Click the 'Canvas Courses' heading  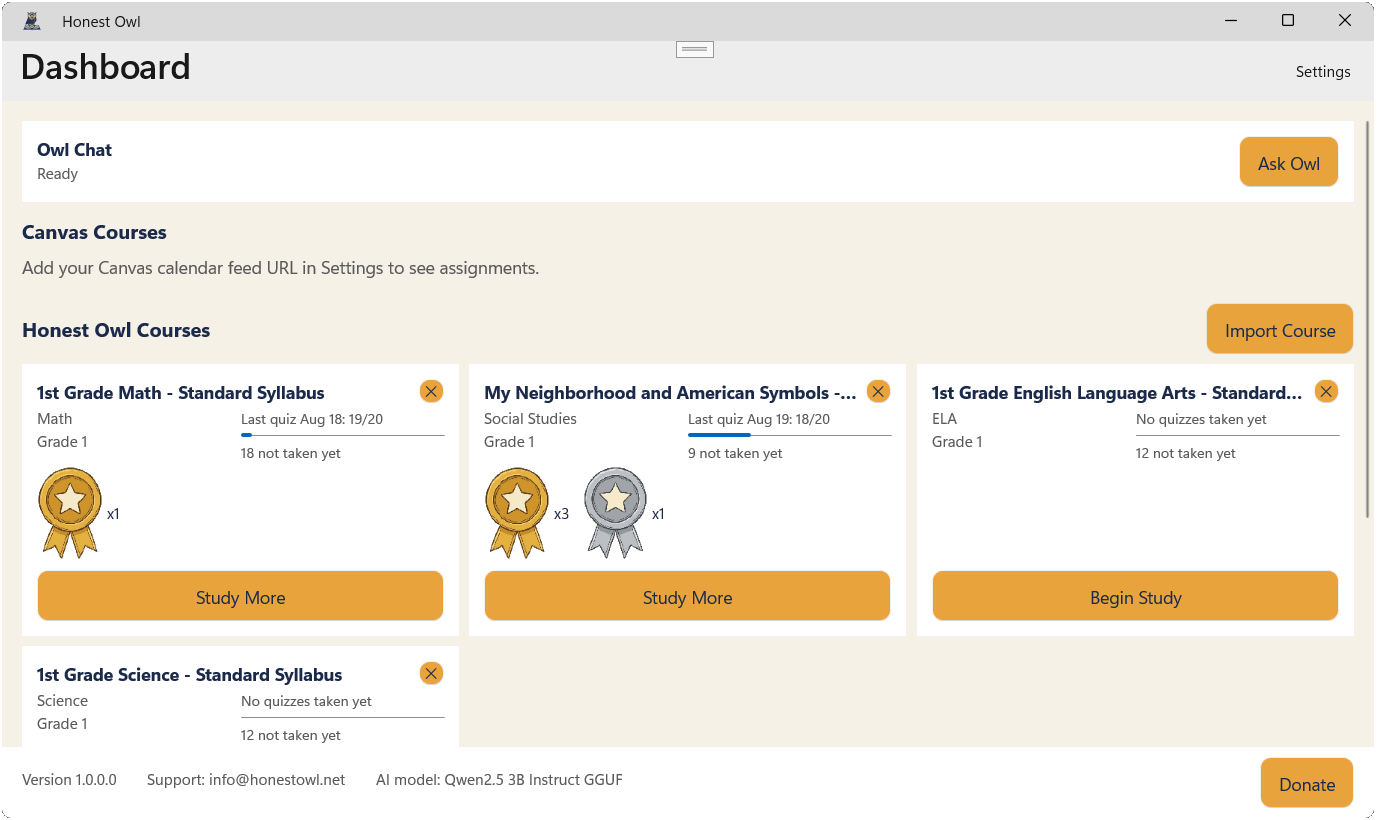[x=94, y=232]
